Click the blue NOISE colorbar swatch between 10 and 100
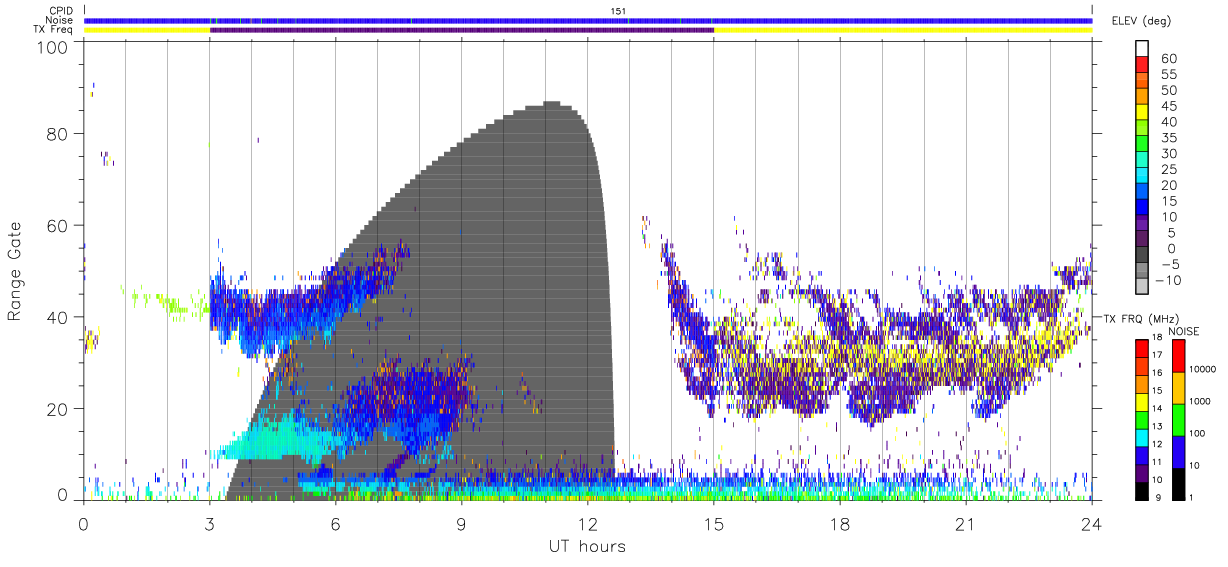The width and height of the screenshot is (1228, 567). (x=1180, y=451)
